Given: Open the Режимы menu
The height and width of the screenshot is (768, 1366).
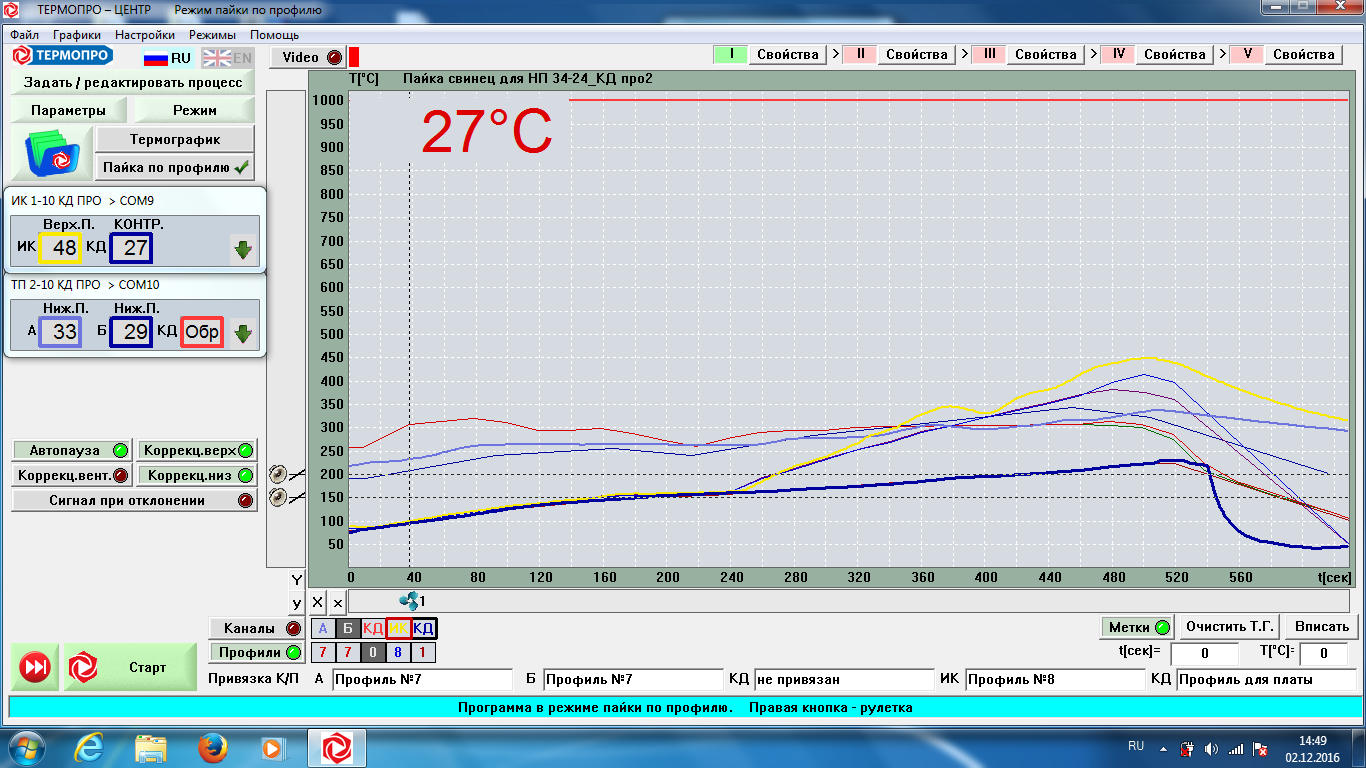Looking at the screenshot, I should 212,34.
